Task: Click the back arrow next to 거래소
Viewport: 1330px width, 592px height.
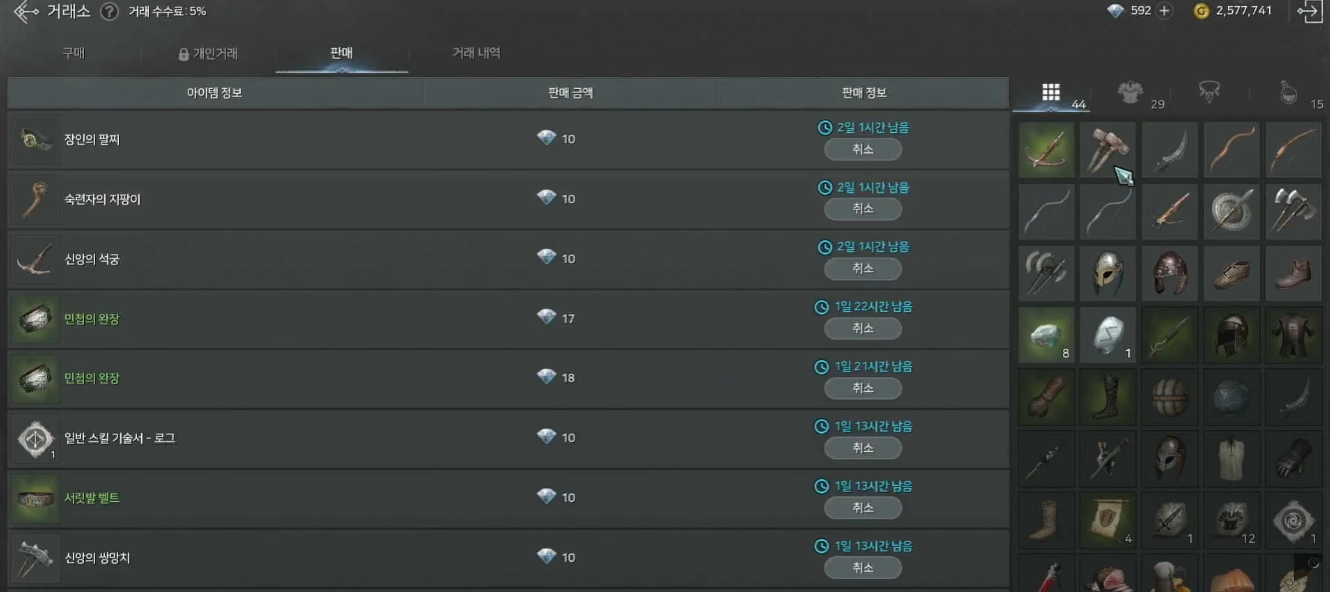Action: 26,12
